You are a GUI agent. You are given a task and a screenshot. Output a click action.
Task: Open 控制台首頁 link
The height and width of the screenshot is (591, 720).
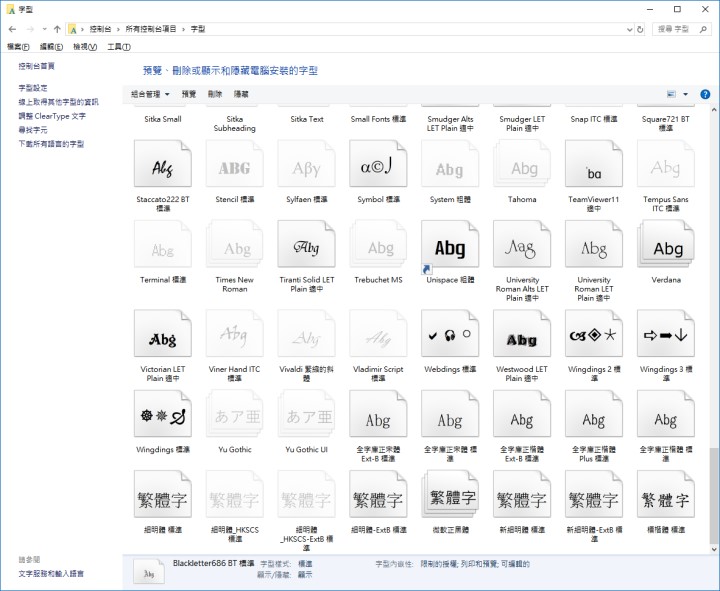click(x=36, y=66)
